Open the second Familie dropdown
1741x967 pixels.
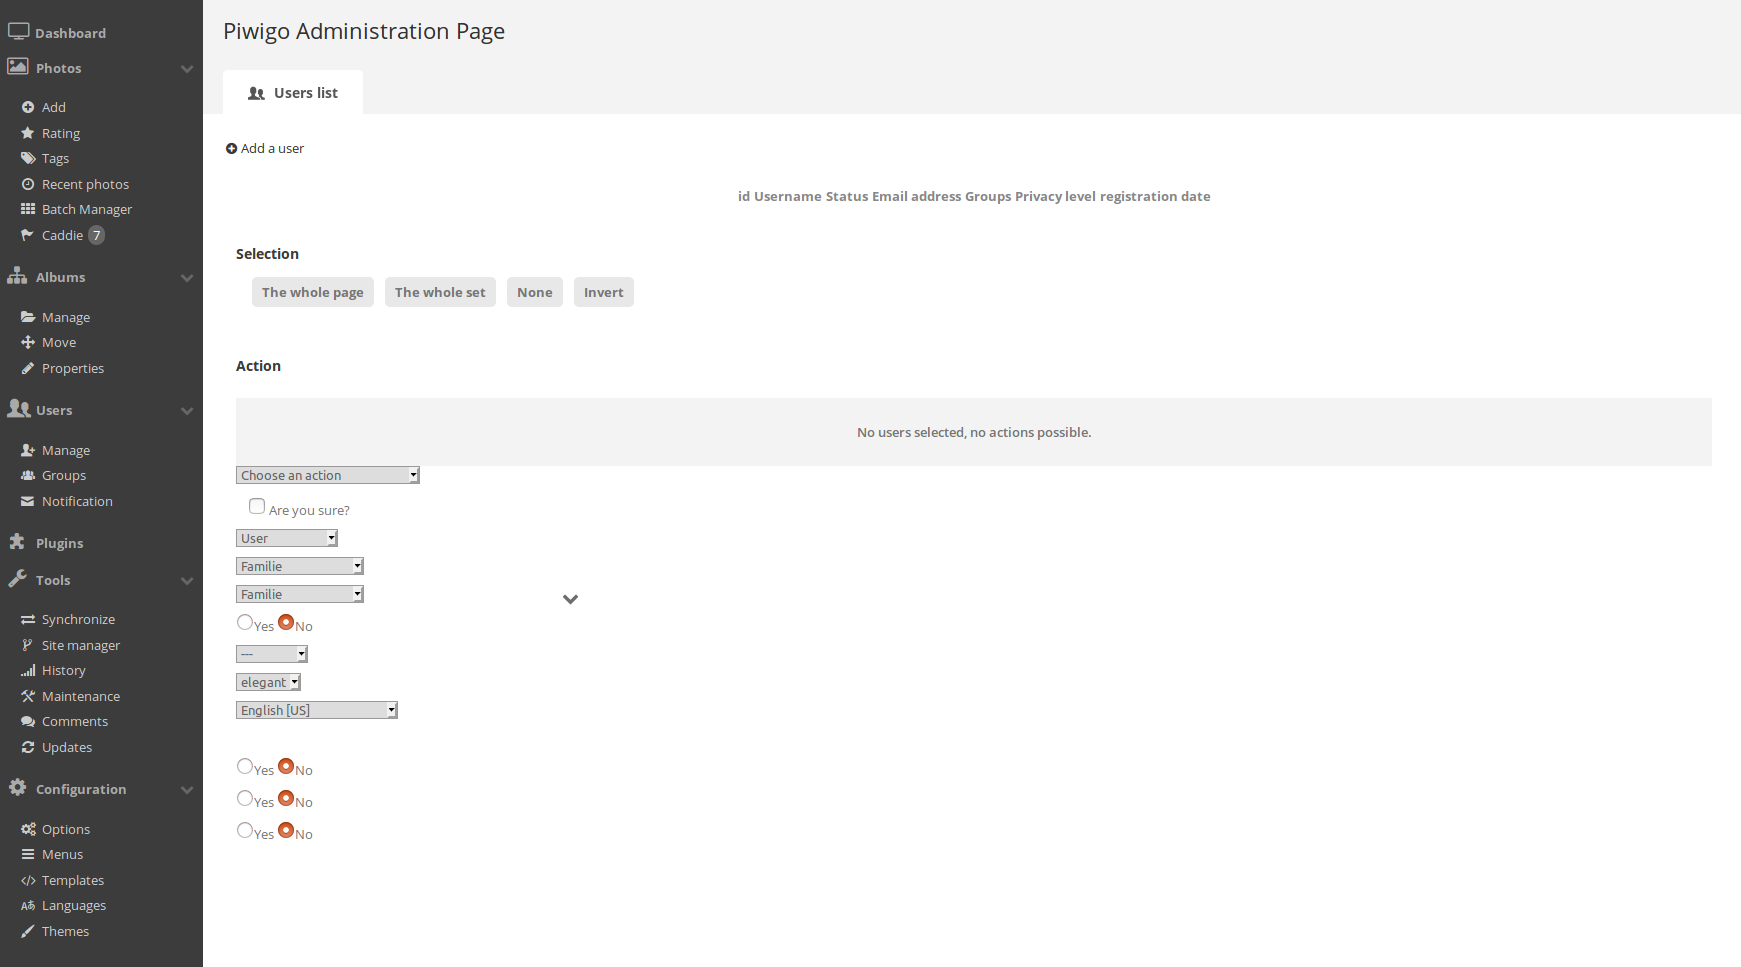point(300,594)
